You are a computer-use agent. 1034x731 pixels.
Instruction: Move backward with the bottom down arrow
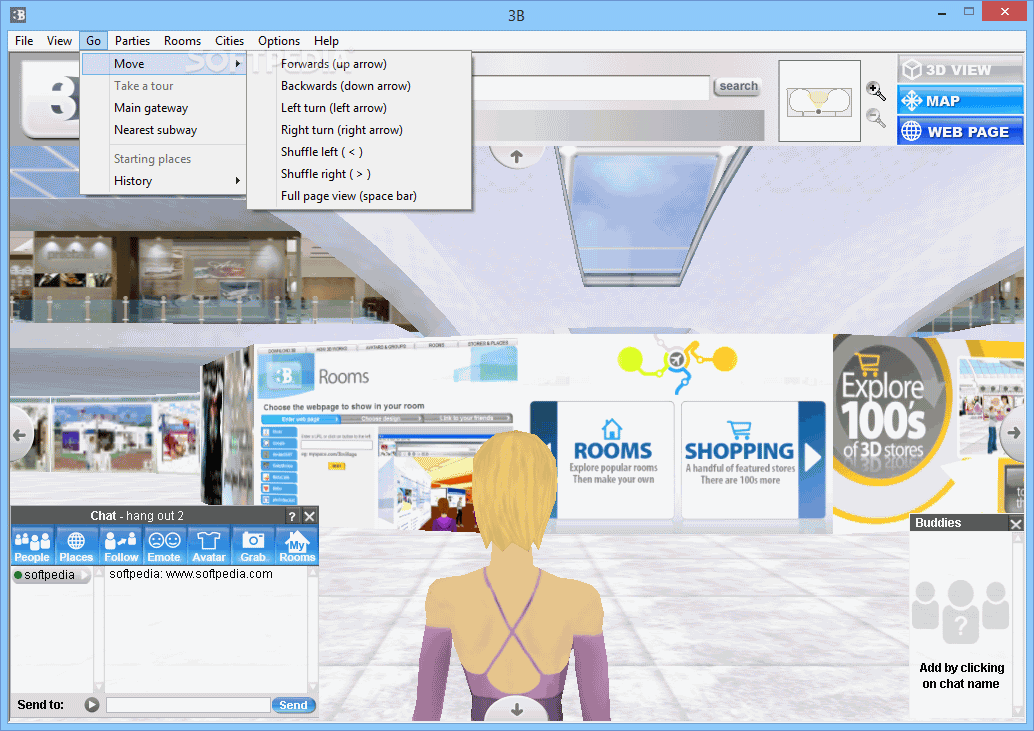click(517, 709)
